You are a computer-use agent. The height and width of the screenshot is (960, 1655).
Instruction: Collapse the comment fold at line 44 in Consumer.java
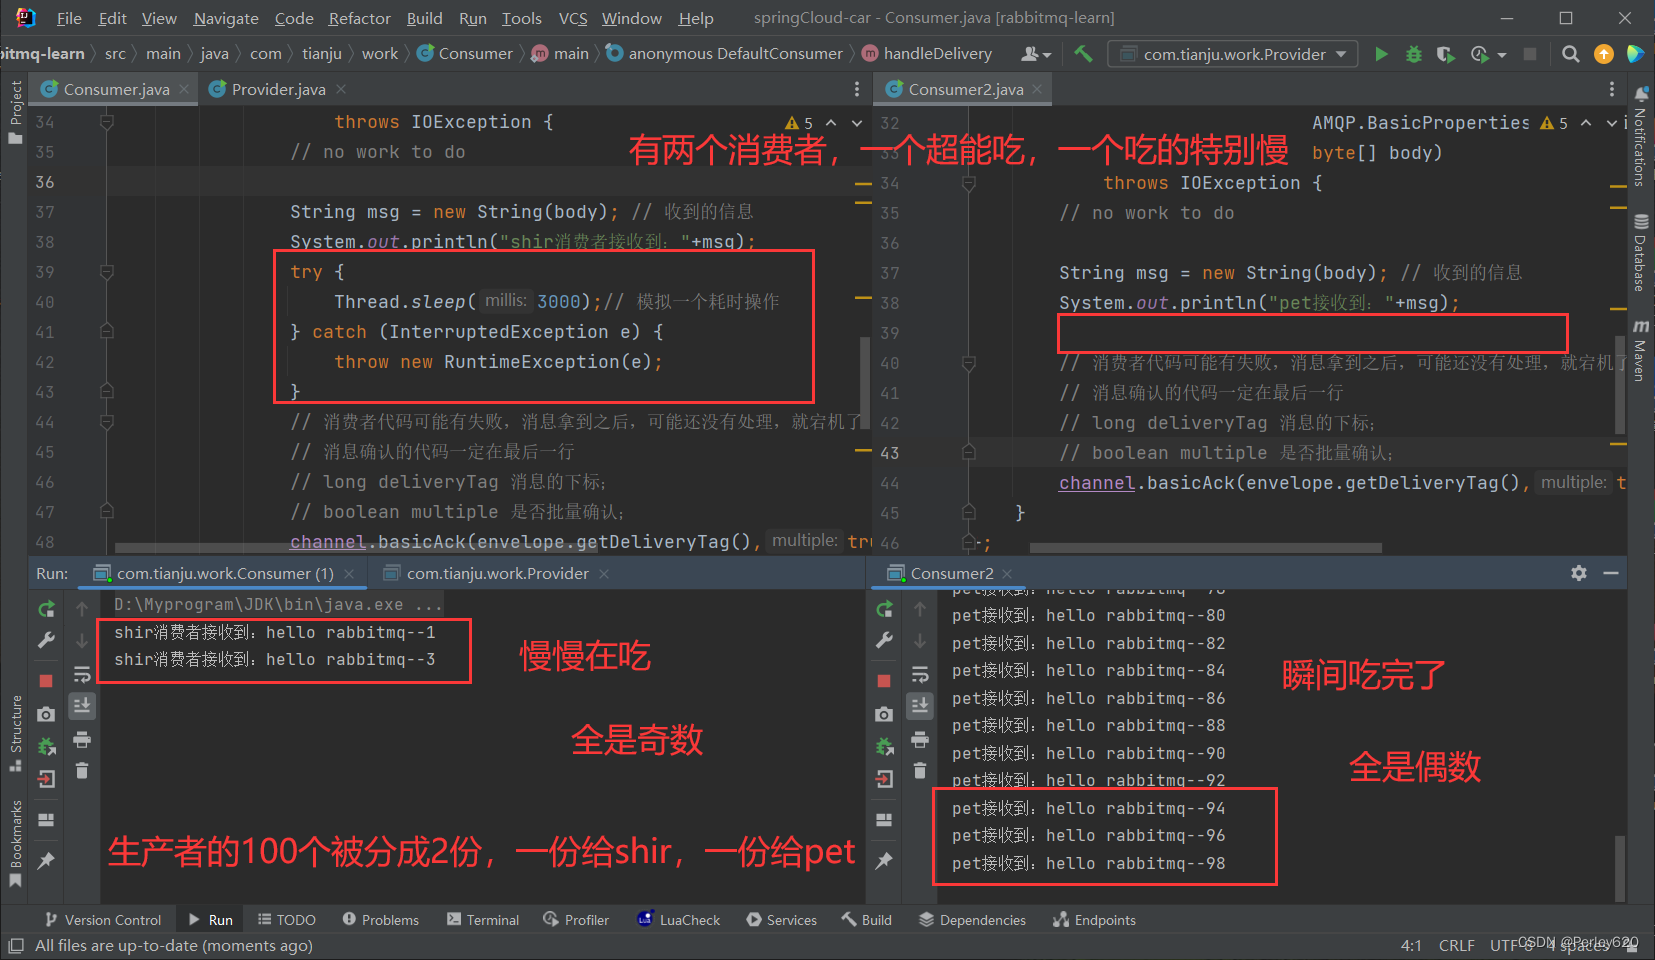coord(106,422)
